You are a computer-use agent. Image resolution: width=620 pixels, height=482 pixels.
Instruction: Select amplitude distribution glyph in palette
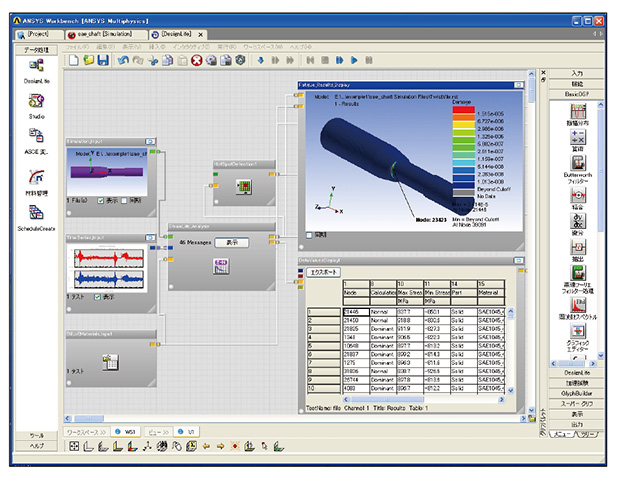tap(578, 112)
